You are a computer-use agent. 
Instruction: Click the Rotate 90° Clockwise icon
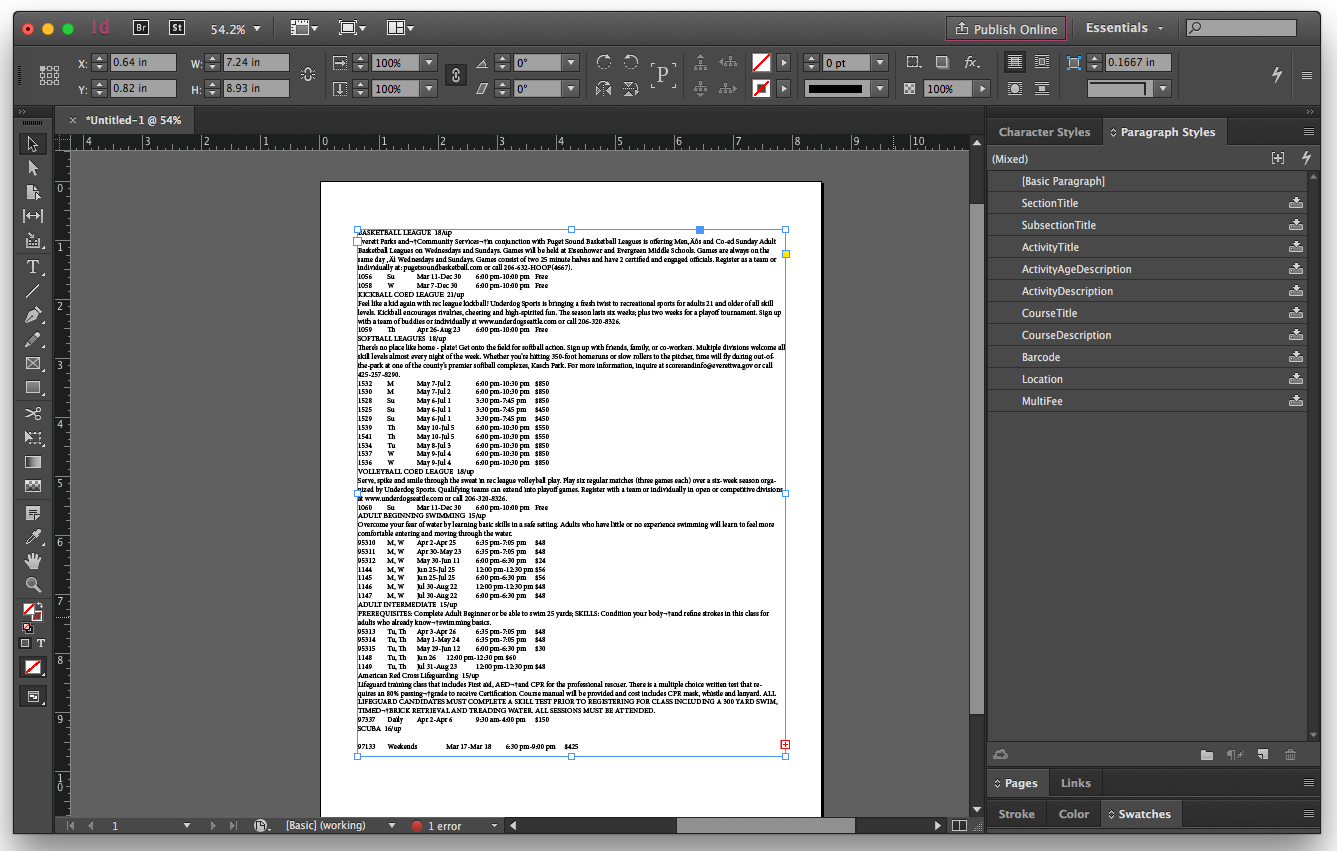pos(604,62)
